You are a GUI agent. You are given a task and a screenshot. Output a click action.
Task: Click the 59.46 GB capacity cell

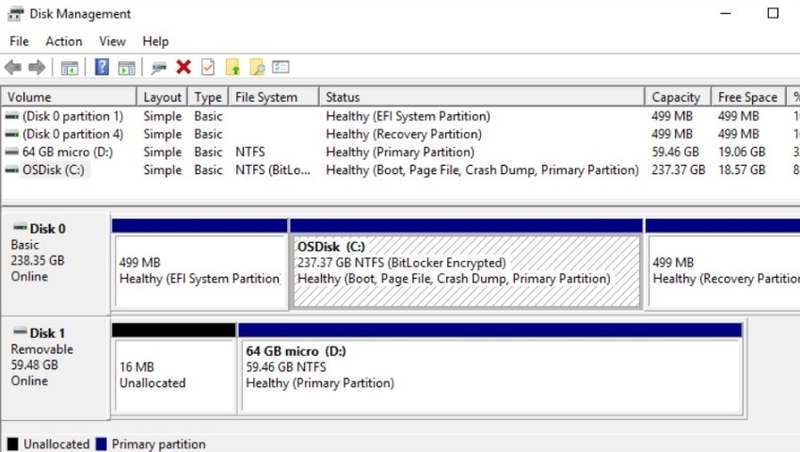[675, 152]
